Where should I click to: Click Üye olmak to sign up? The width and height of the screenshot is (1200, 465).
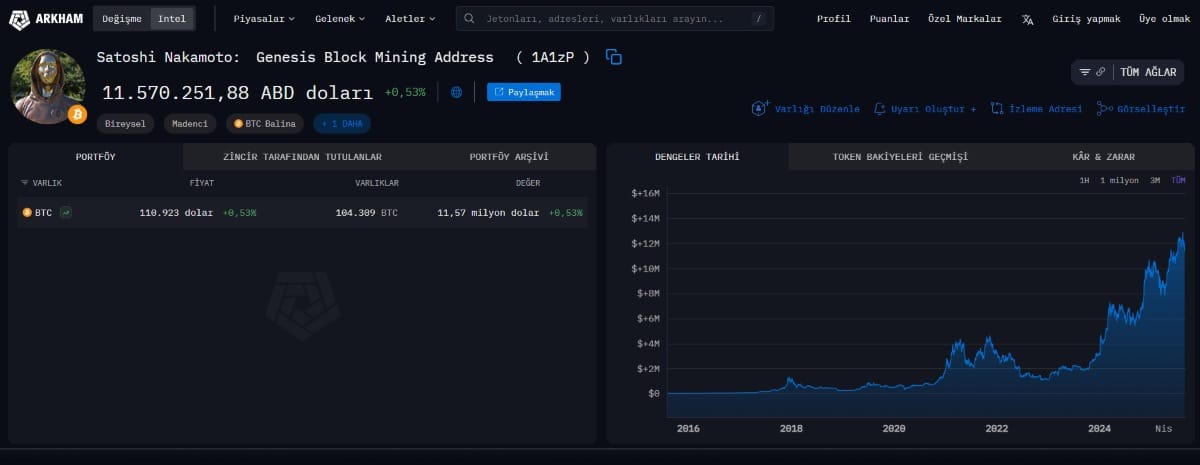pos(1164,19)
